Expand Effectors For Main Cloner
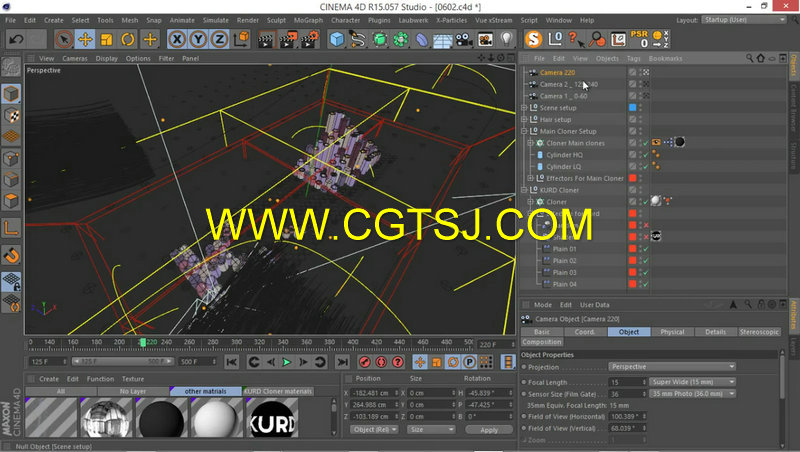 [531, 178]
